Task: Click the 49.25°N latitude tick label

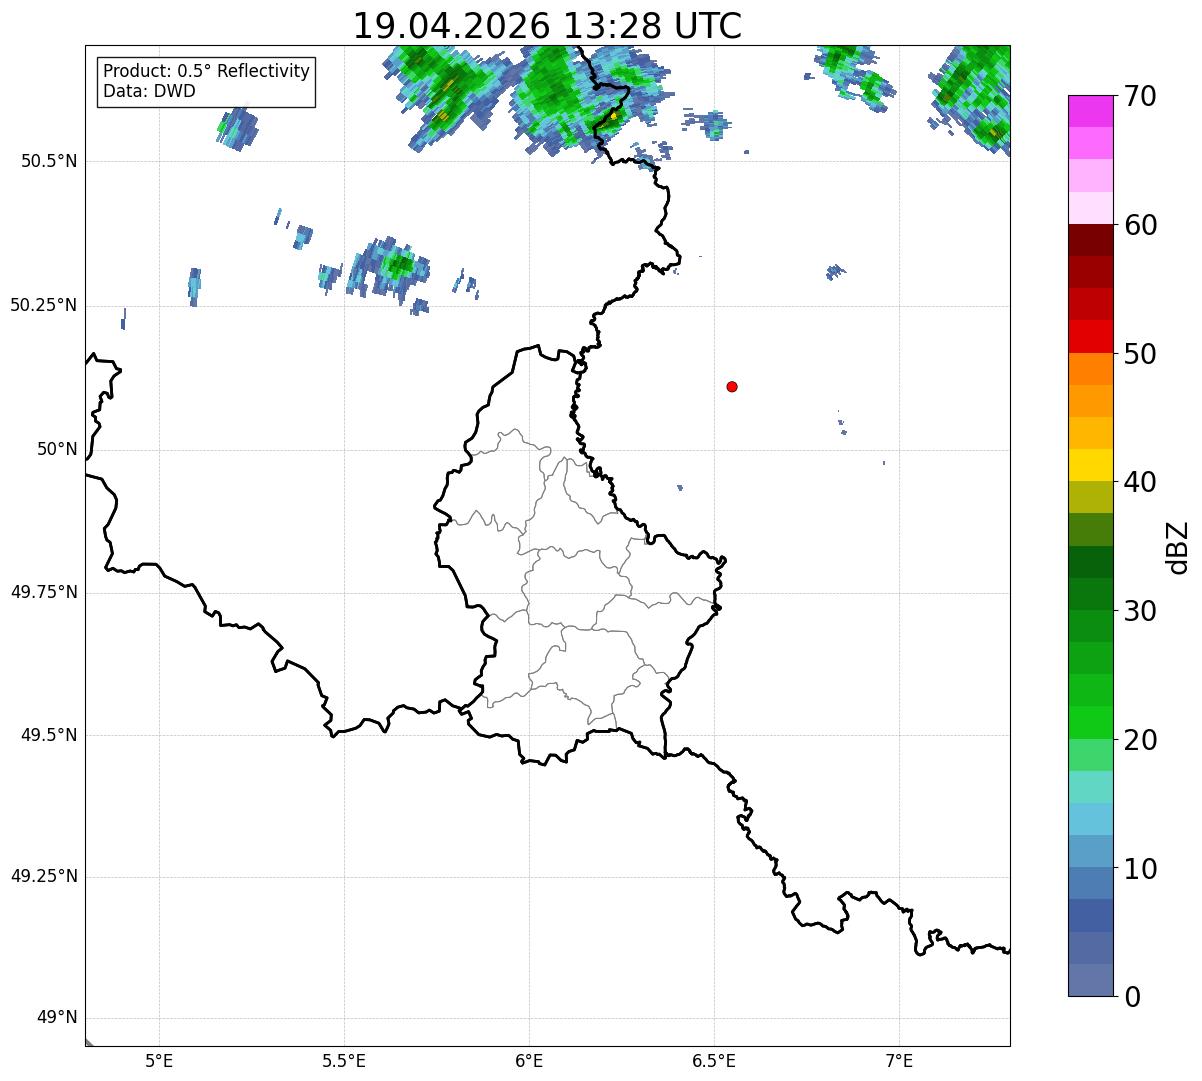Action: (x=43, y=877)
